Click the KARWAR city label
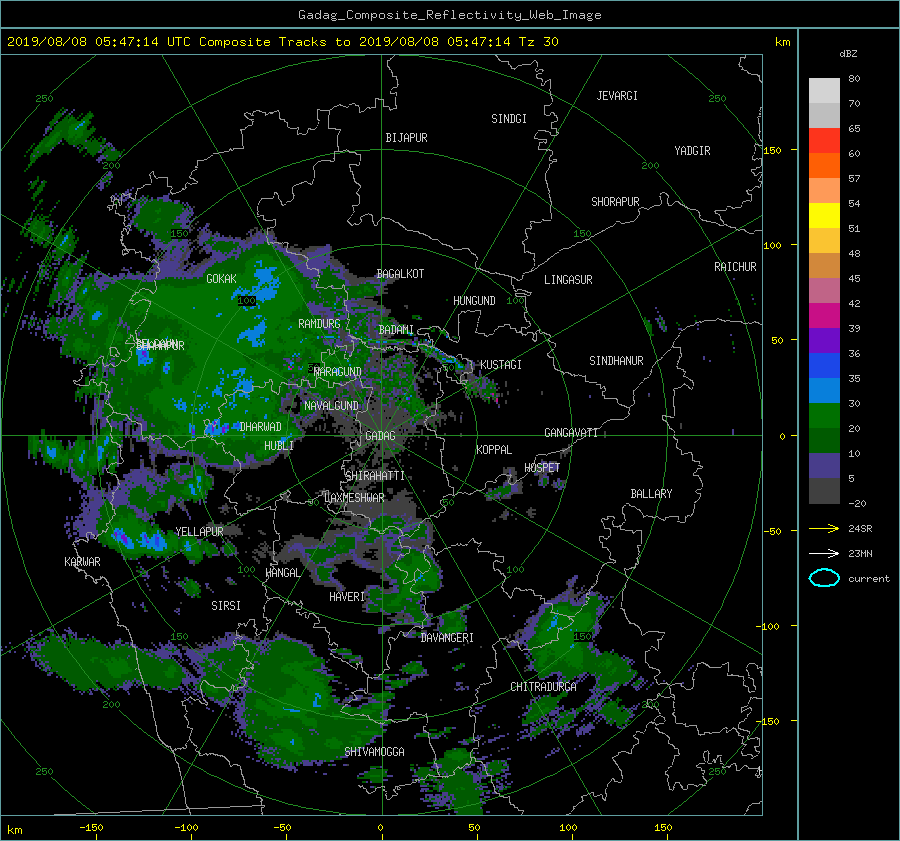This screenshot has height=841, width=900. [82, 562]
